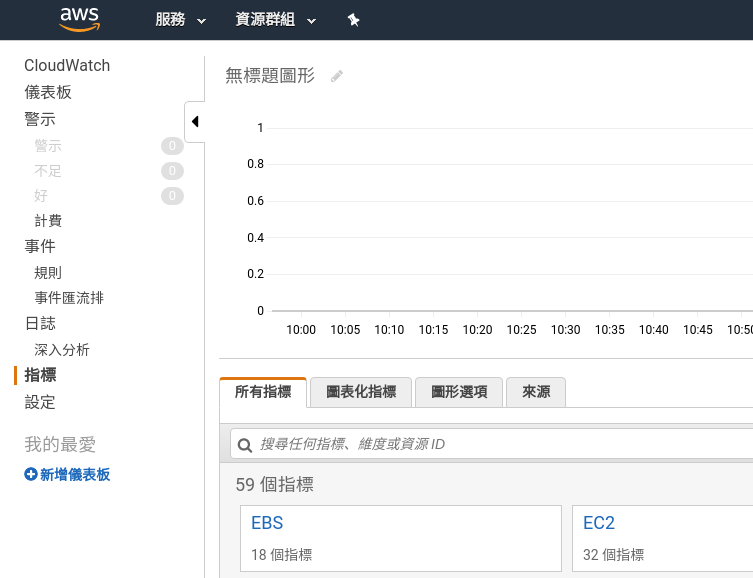Open the 來源 tab

[536, 392]
